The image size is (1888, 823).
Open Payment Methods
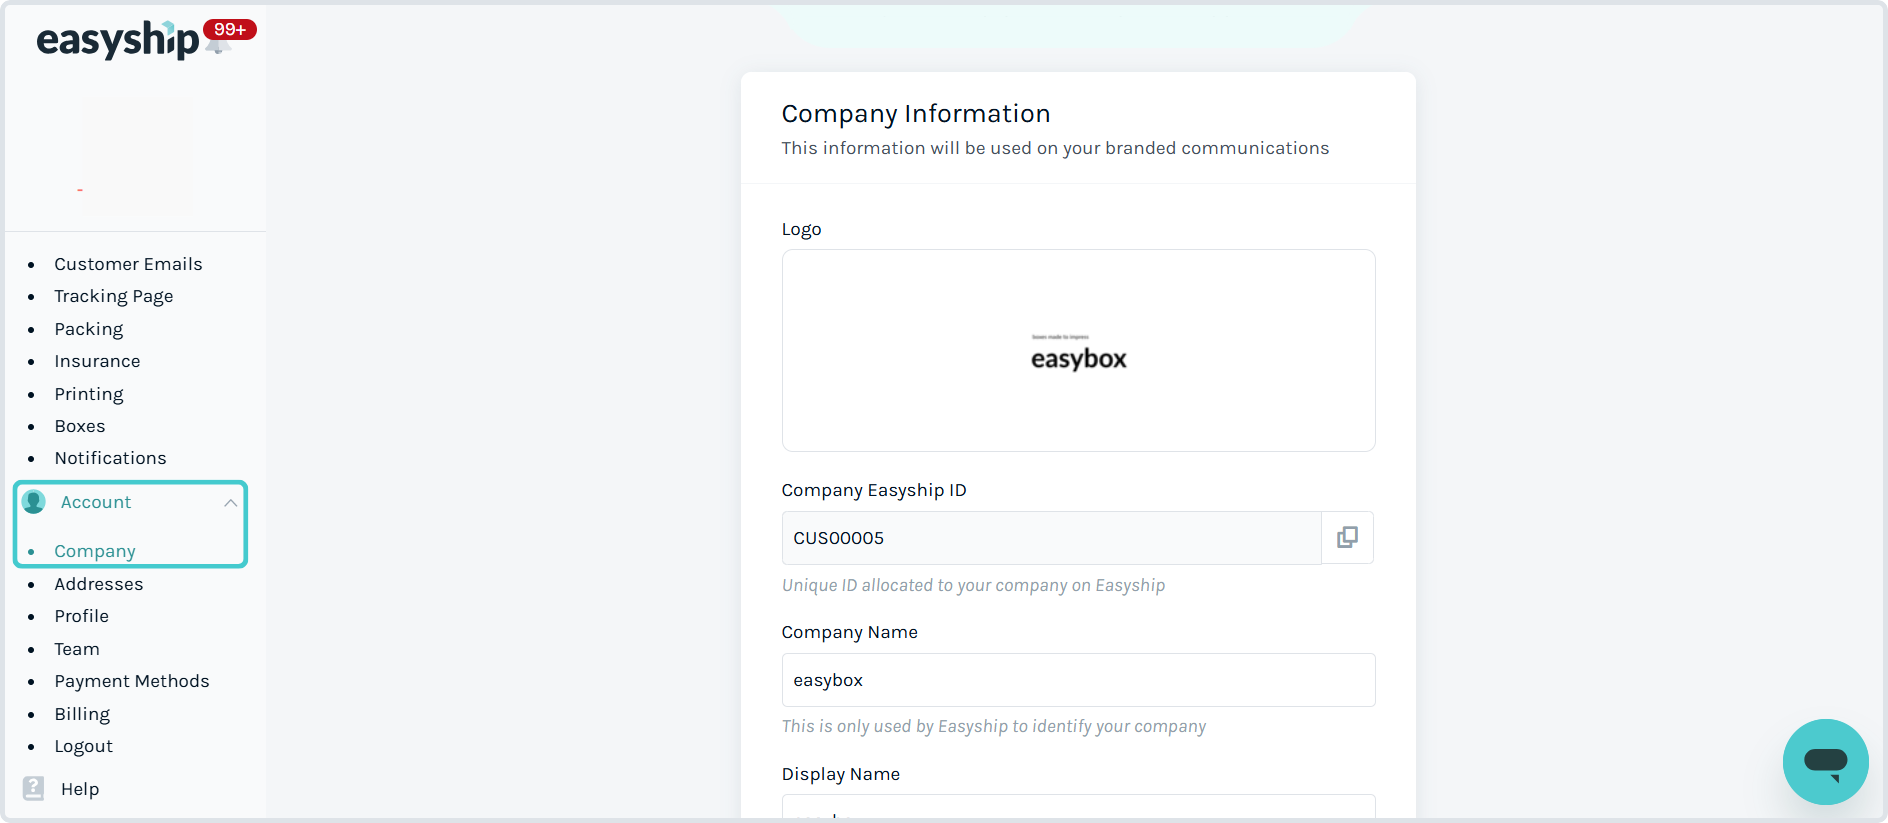132,681
